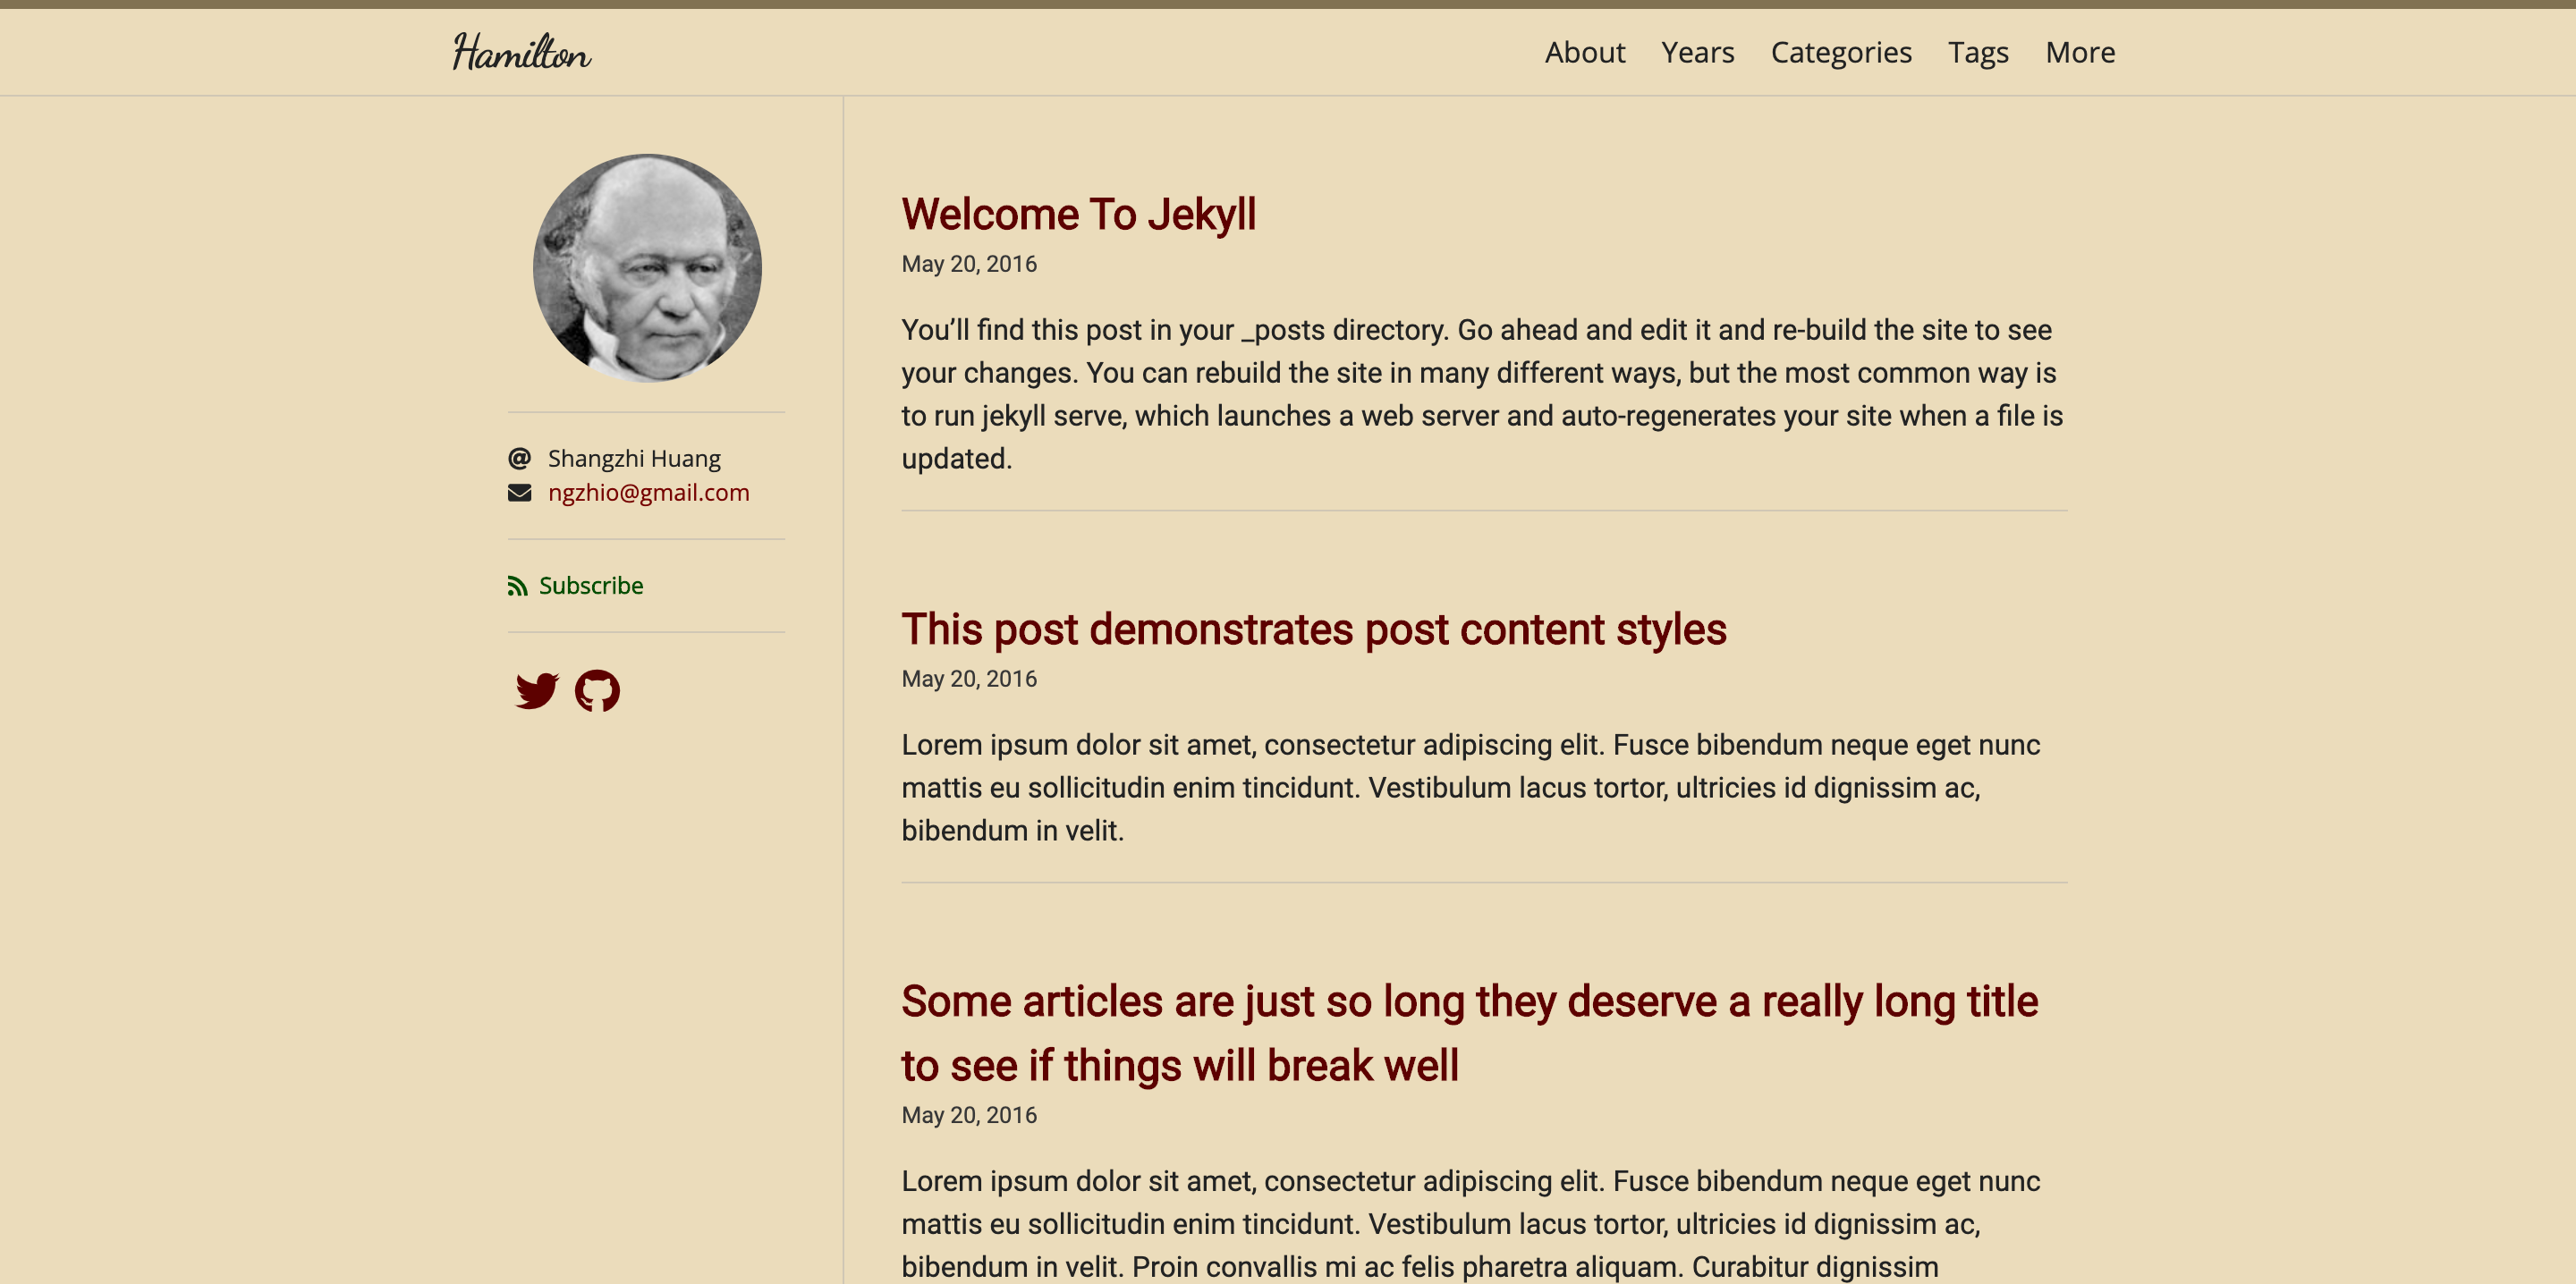Viewport: 2576px width, 1284px height.
Task: Click May 20, 2016 date under Welcome post
Action: coord(968,264)
